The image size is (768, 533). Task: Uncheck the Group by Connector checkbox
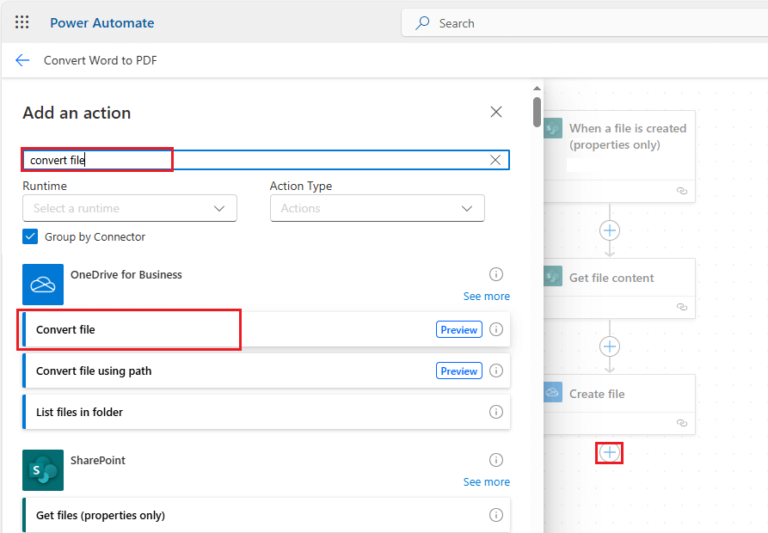click(x=30, y=237)
